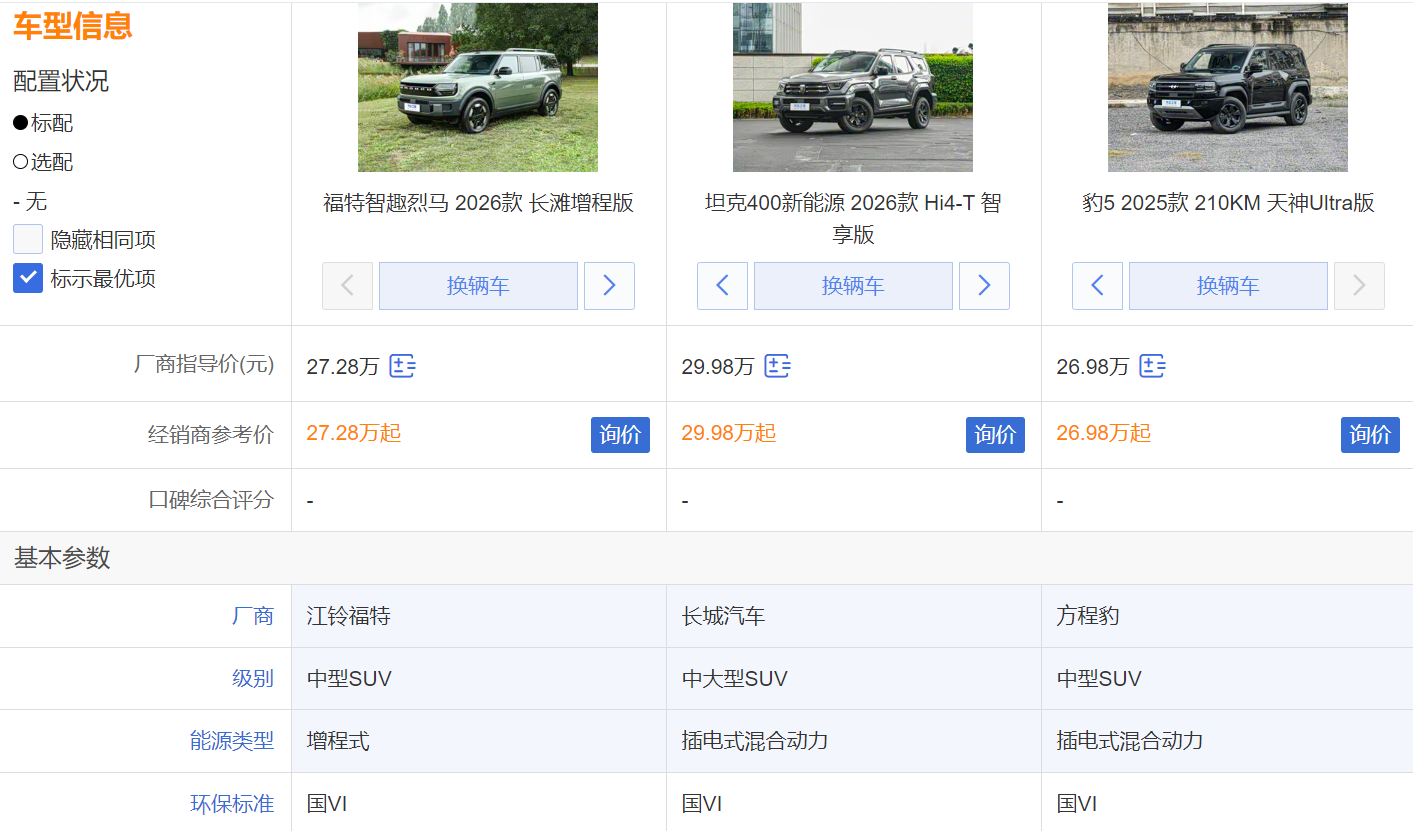Click the 坦克400 car photo thumbnail

click(853, 87)
